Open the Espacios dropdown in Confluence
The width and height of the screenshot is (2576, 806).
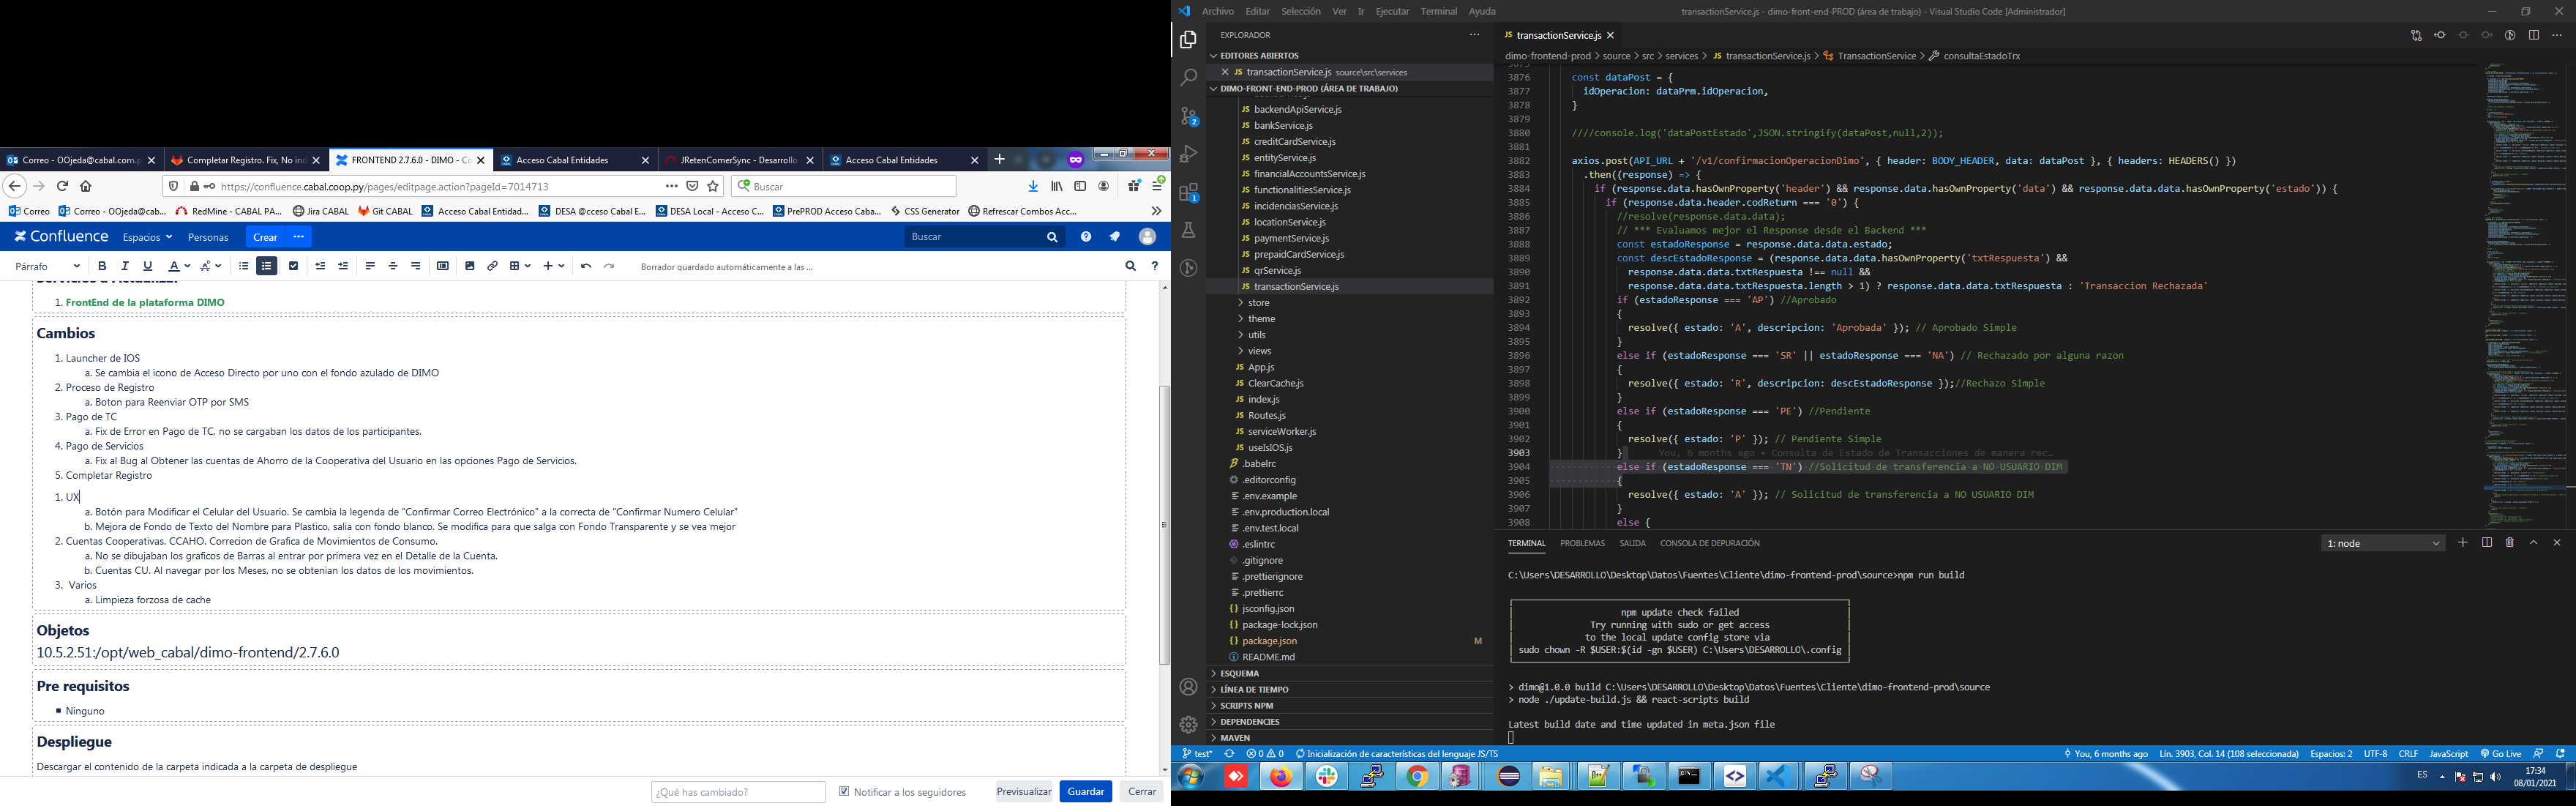click(x=147, y=238)
